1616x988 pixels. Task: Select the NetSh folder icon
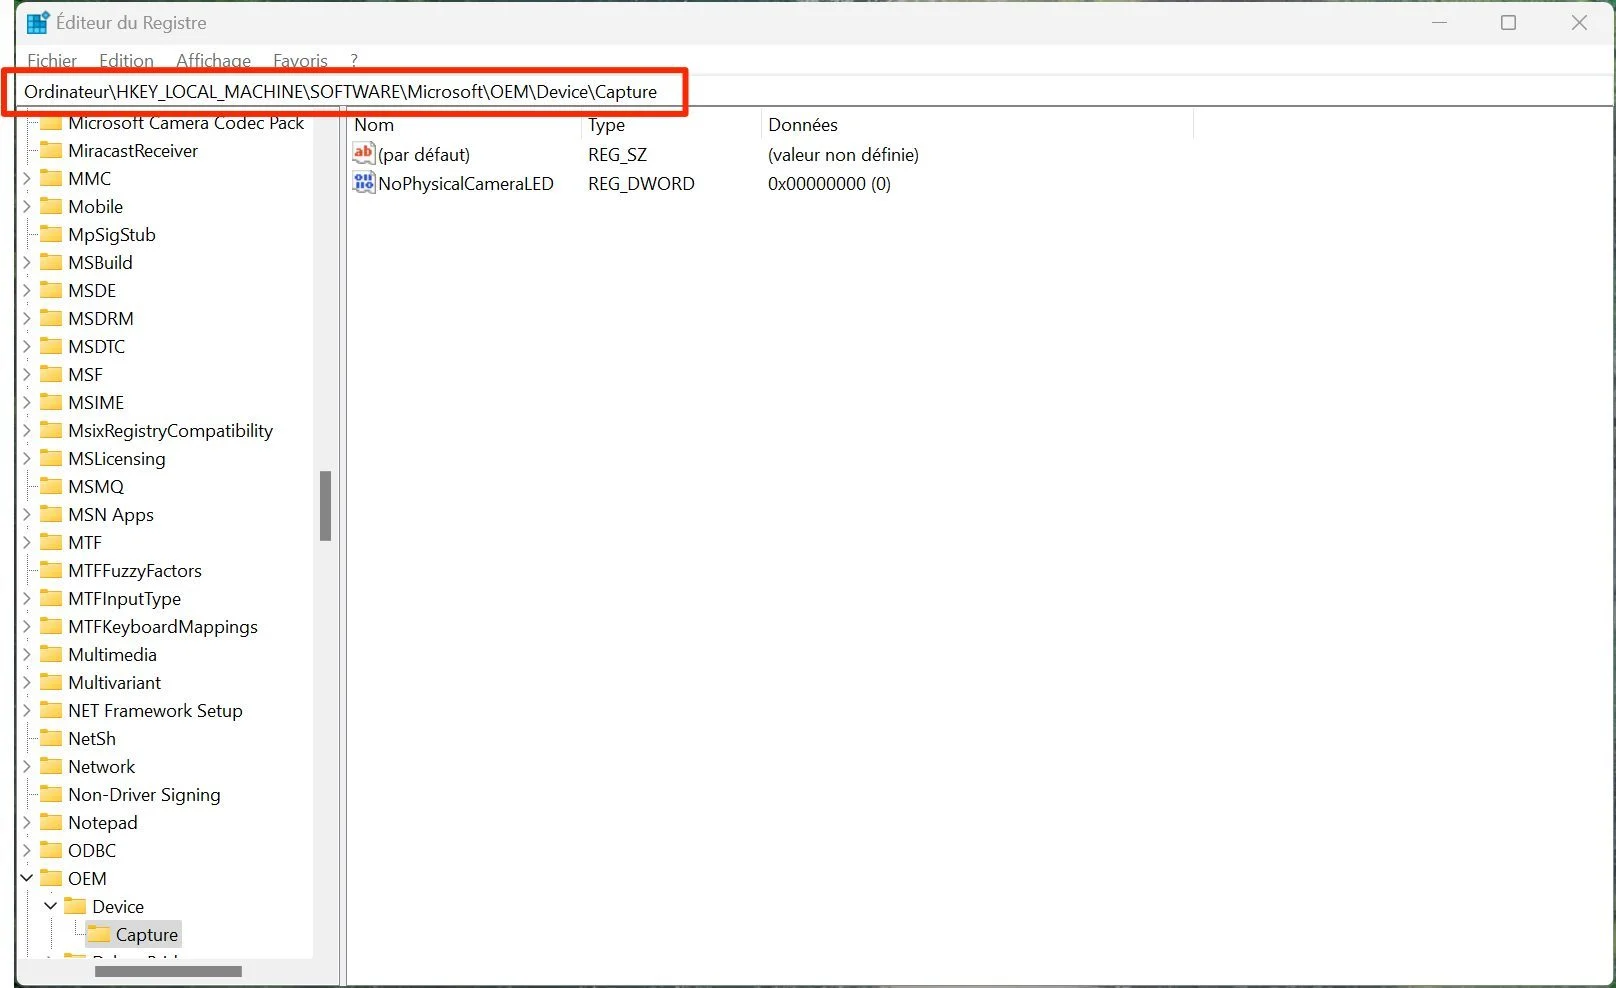(x=51, y=738)
